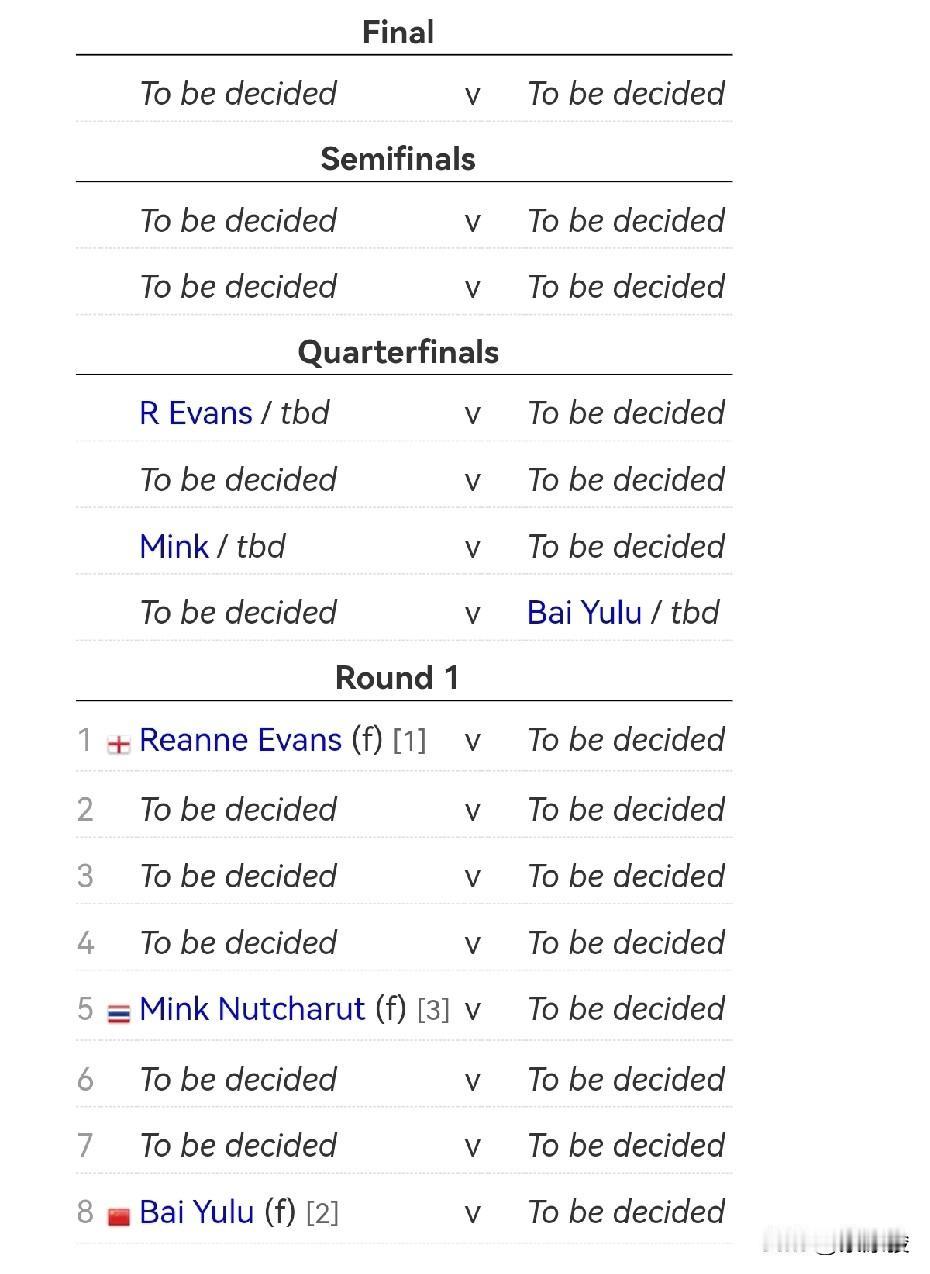This screenshot has height=1274, width=930.
Task: Click seed marker [1] next to Reanne Evans
Action: [x=409, y=741]
